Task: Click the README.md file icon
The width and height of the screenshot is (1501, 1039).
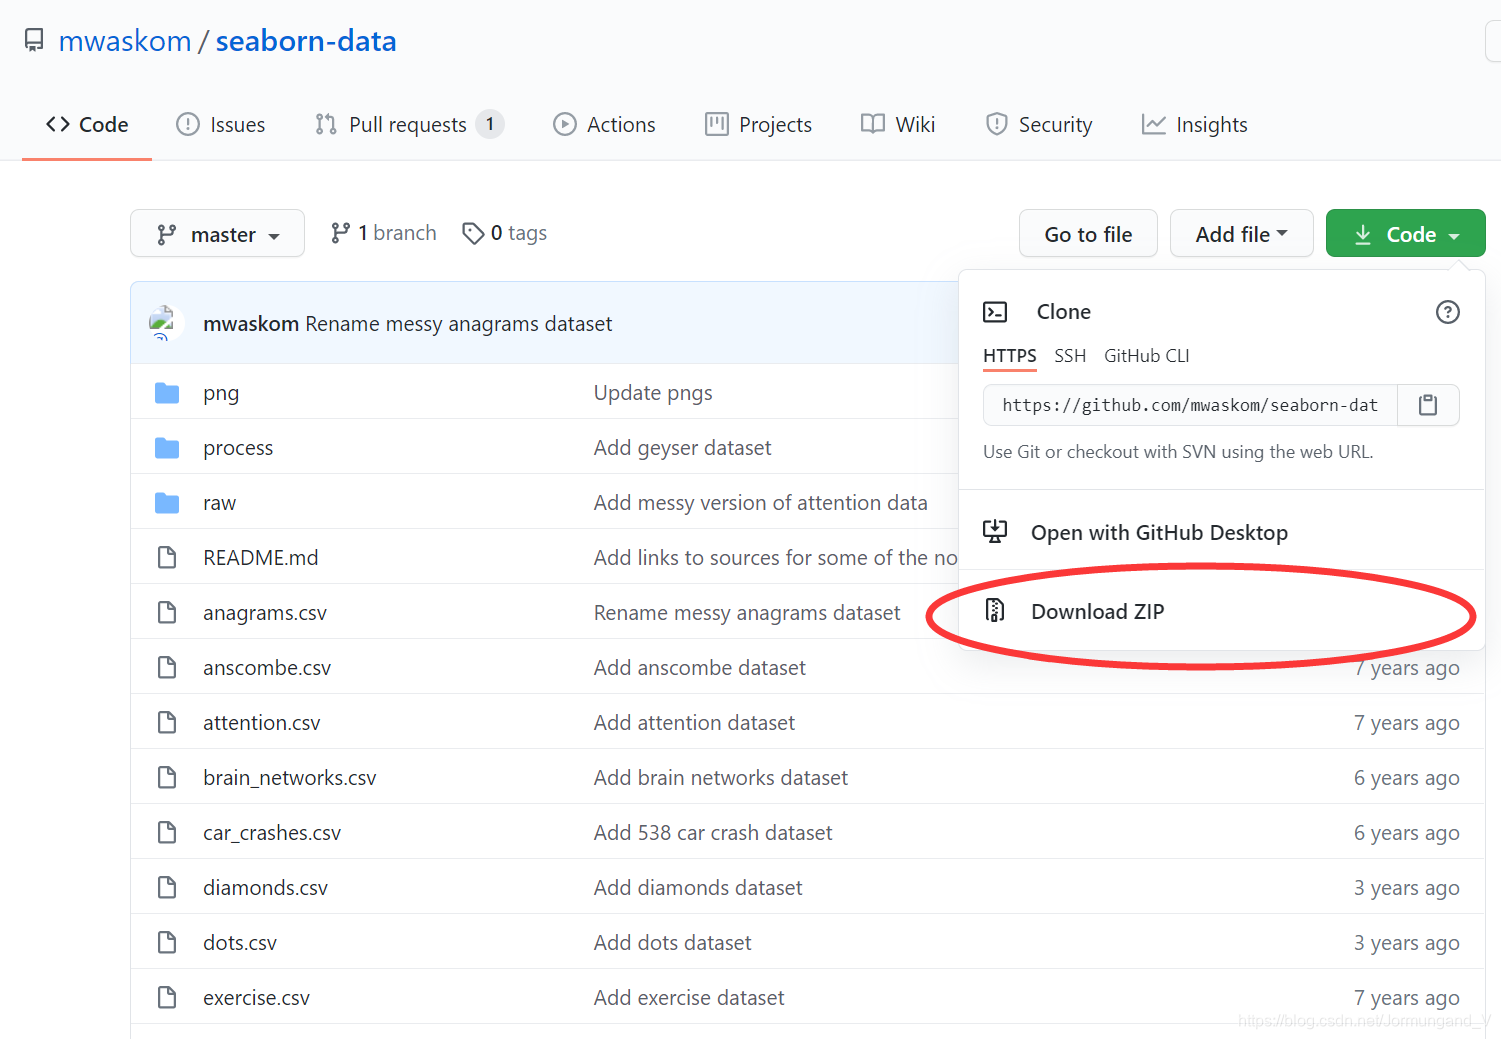Action: coord(167,557)
